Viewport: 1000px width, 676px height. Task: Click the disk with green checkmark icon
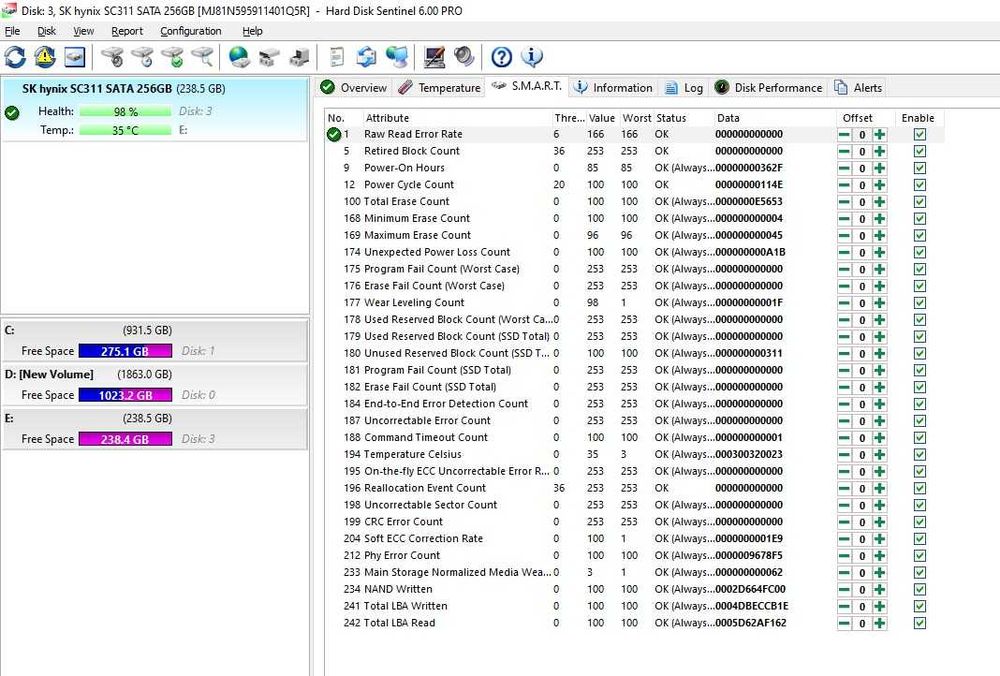pos(173,57)
